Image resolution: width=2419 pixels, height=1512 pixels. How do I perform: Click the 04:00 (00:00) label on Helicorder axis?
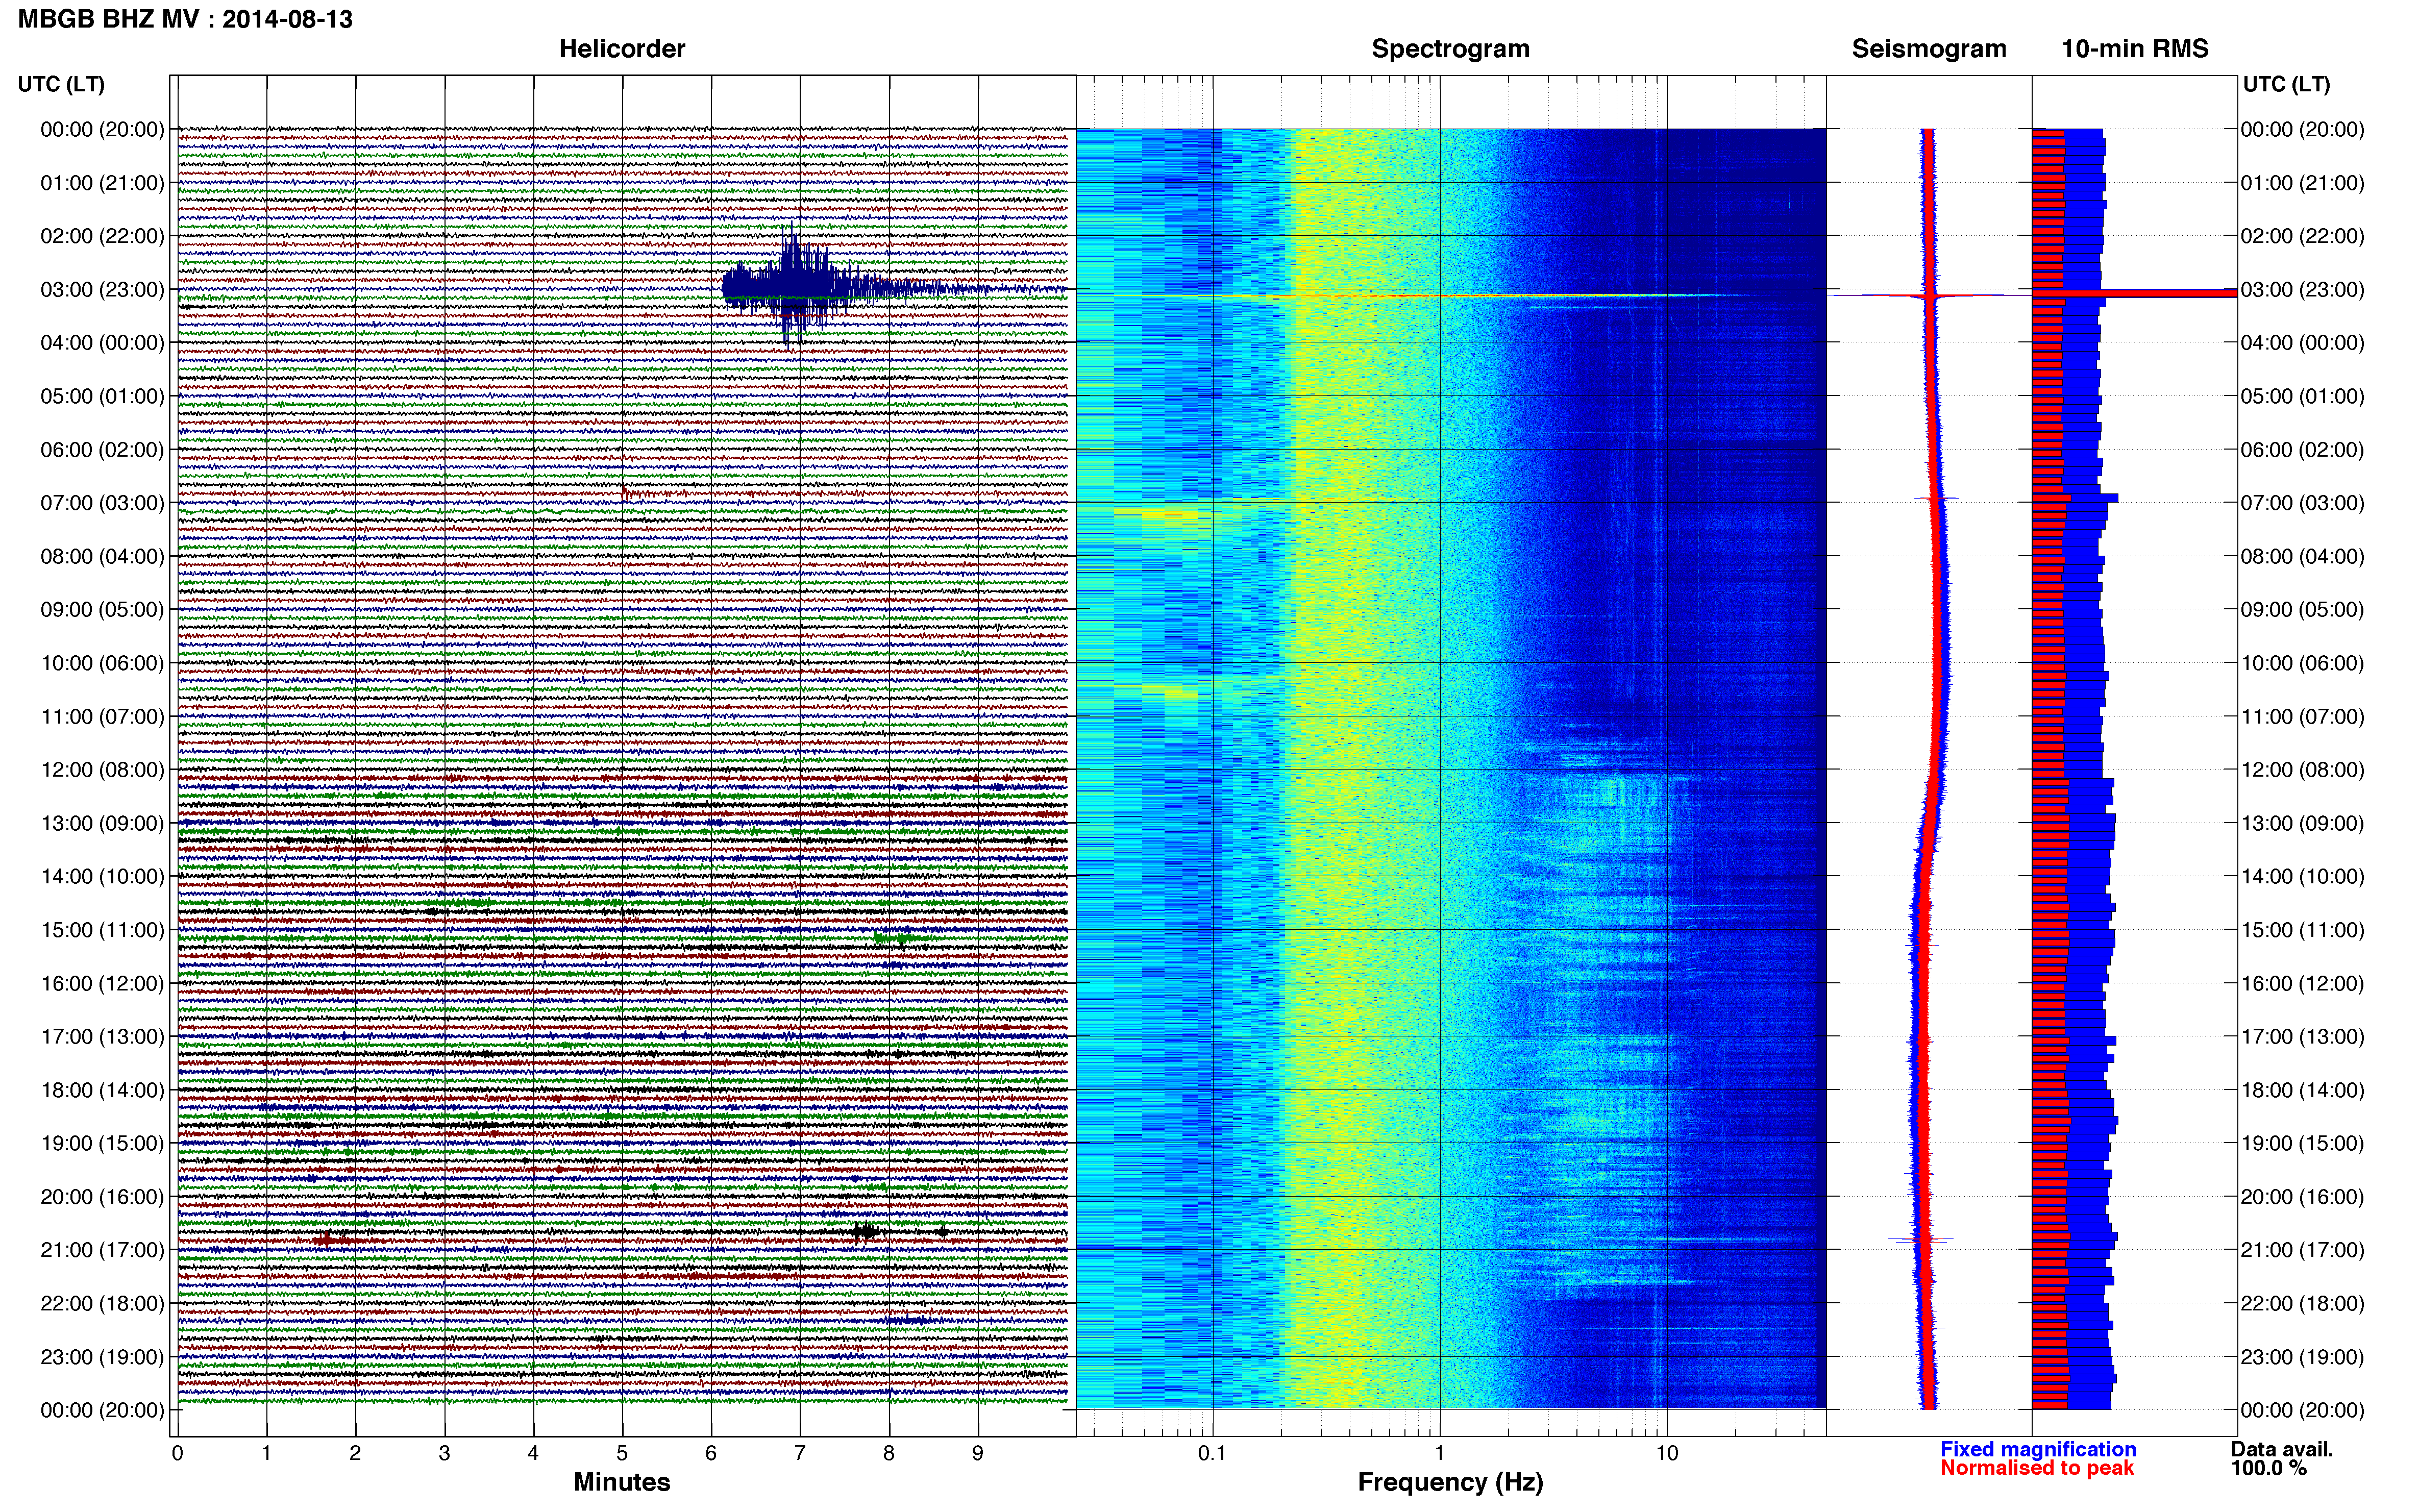point(102,343)
